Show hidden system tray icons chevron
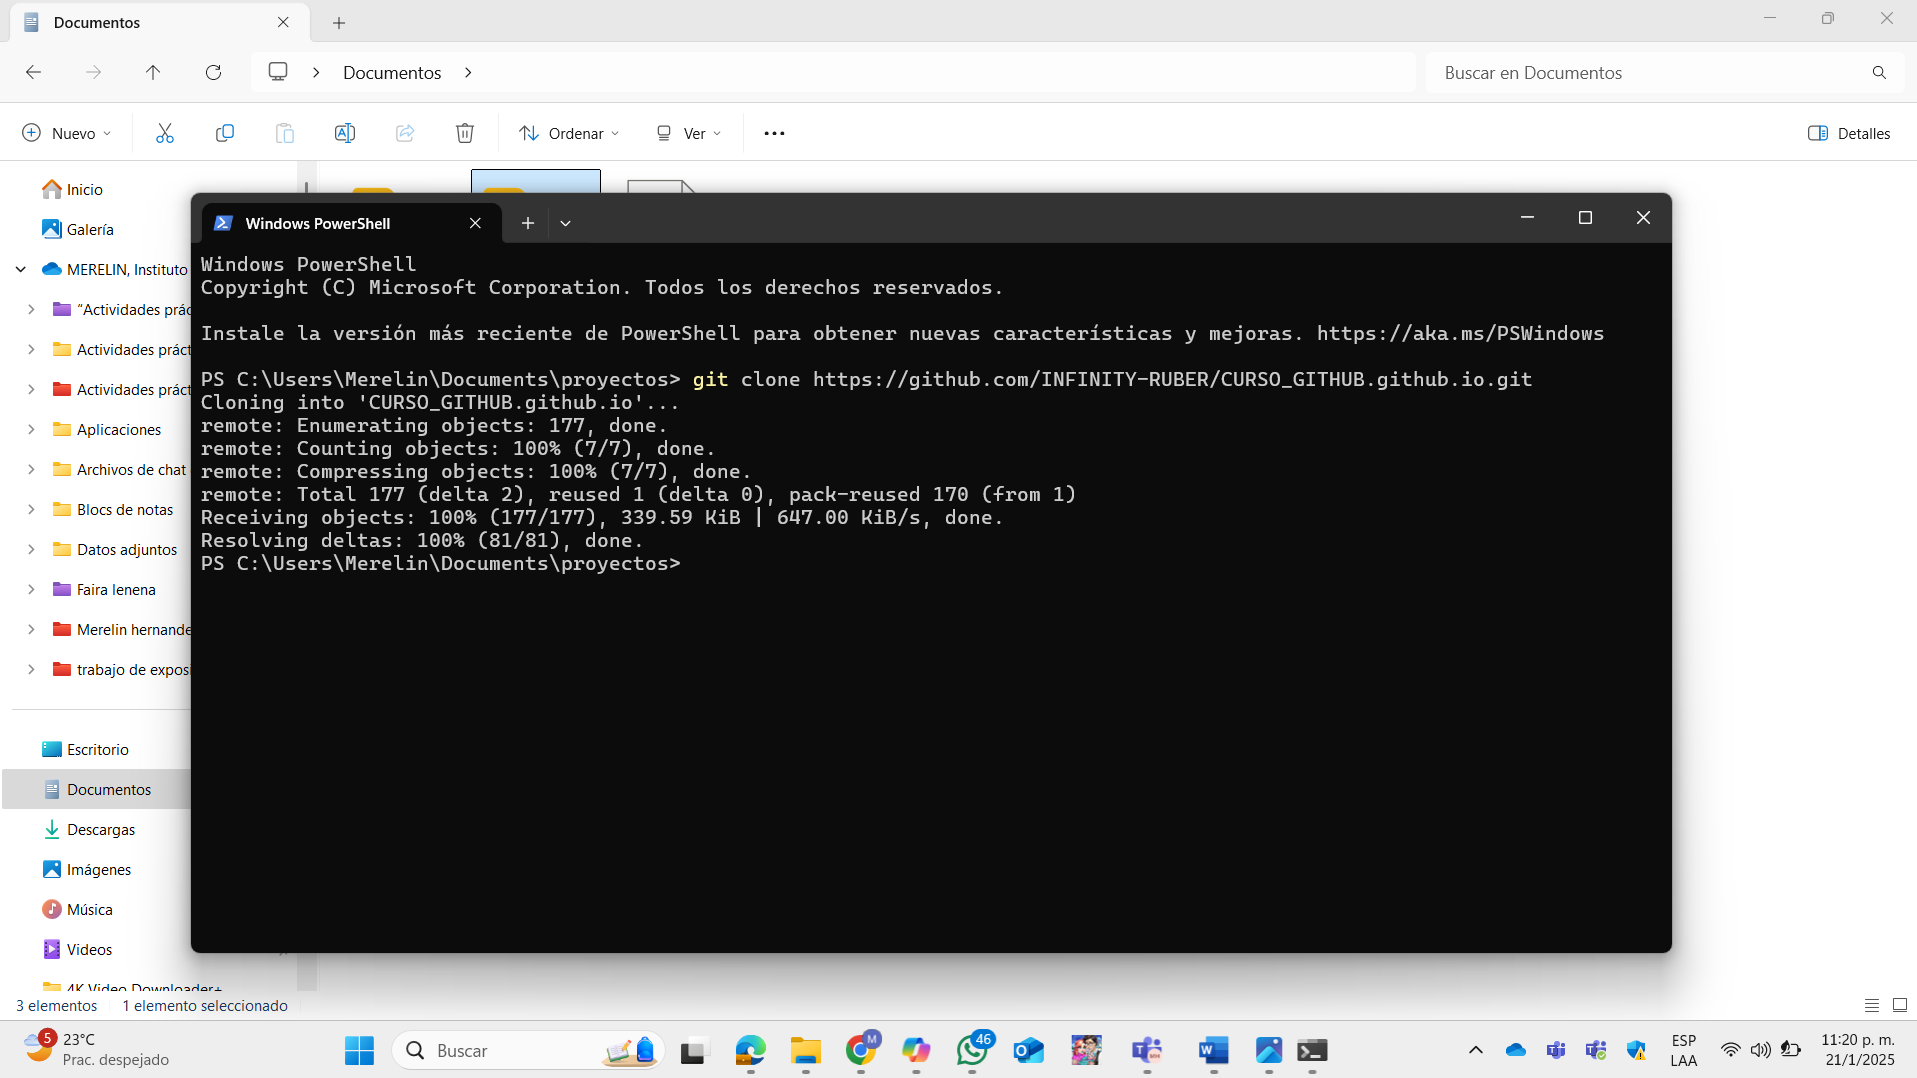Viewport: 1917px width, 1078px height. (x=1475, y=1050)
